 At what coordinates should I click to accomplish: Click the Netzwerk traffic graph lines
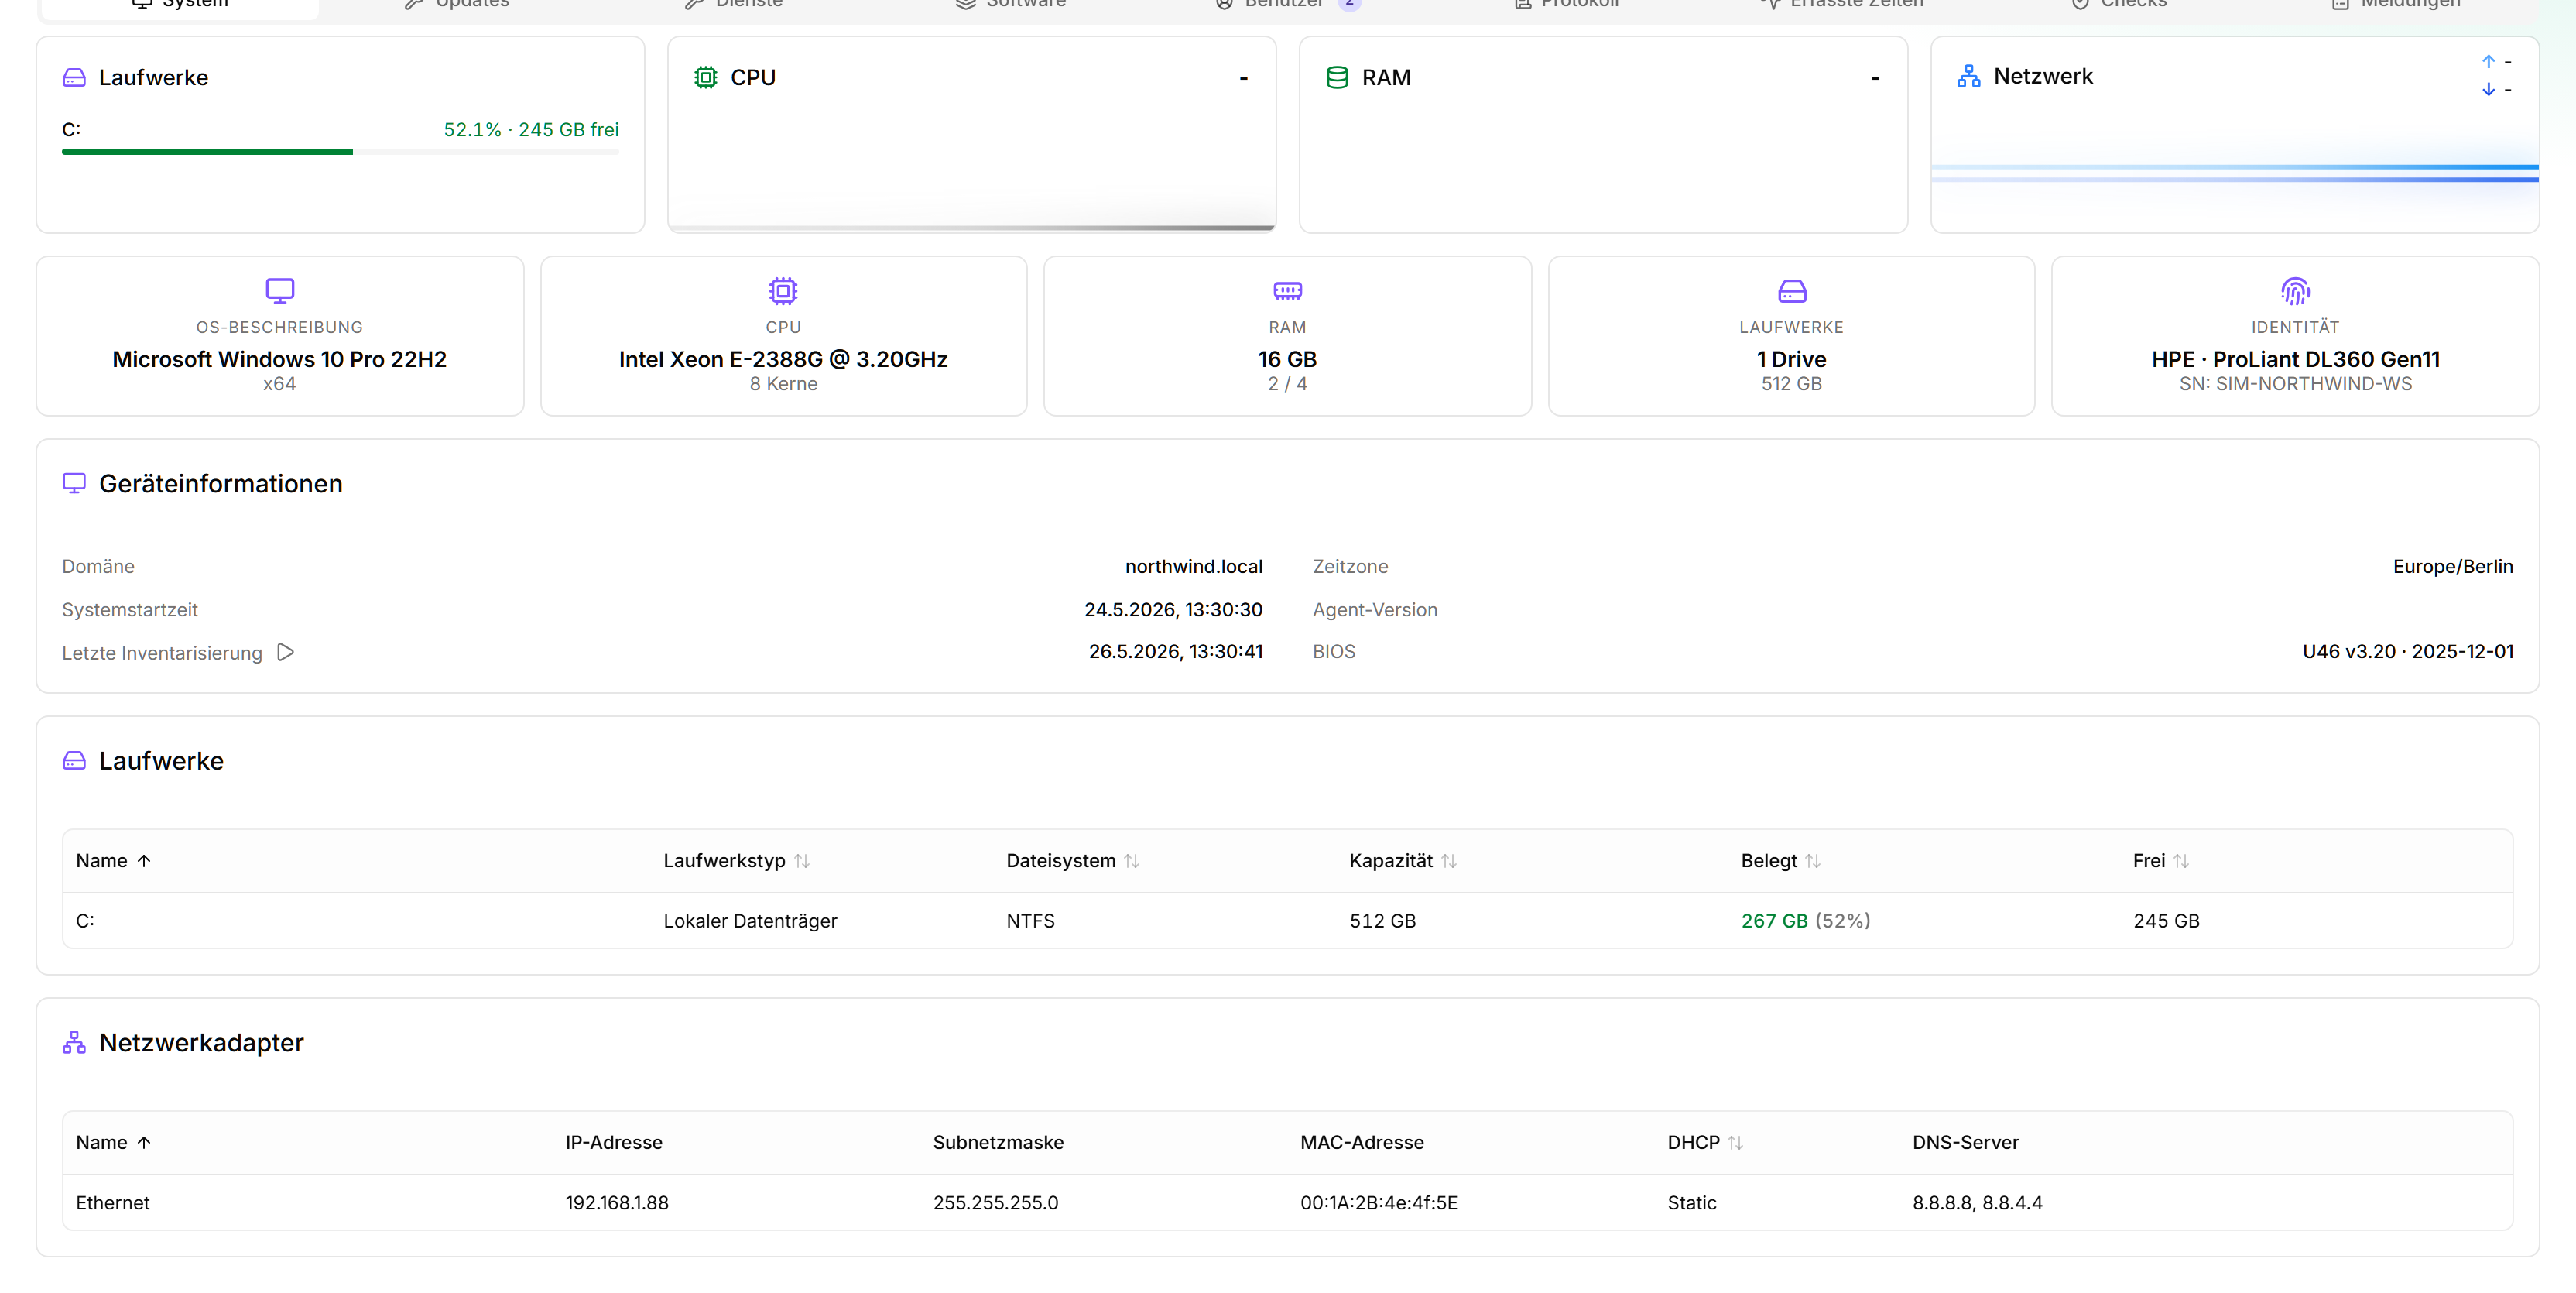click(2234, 173)
